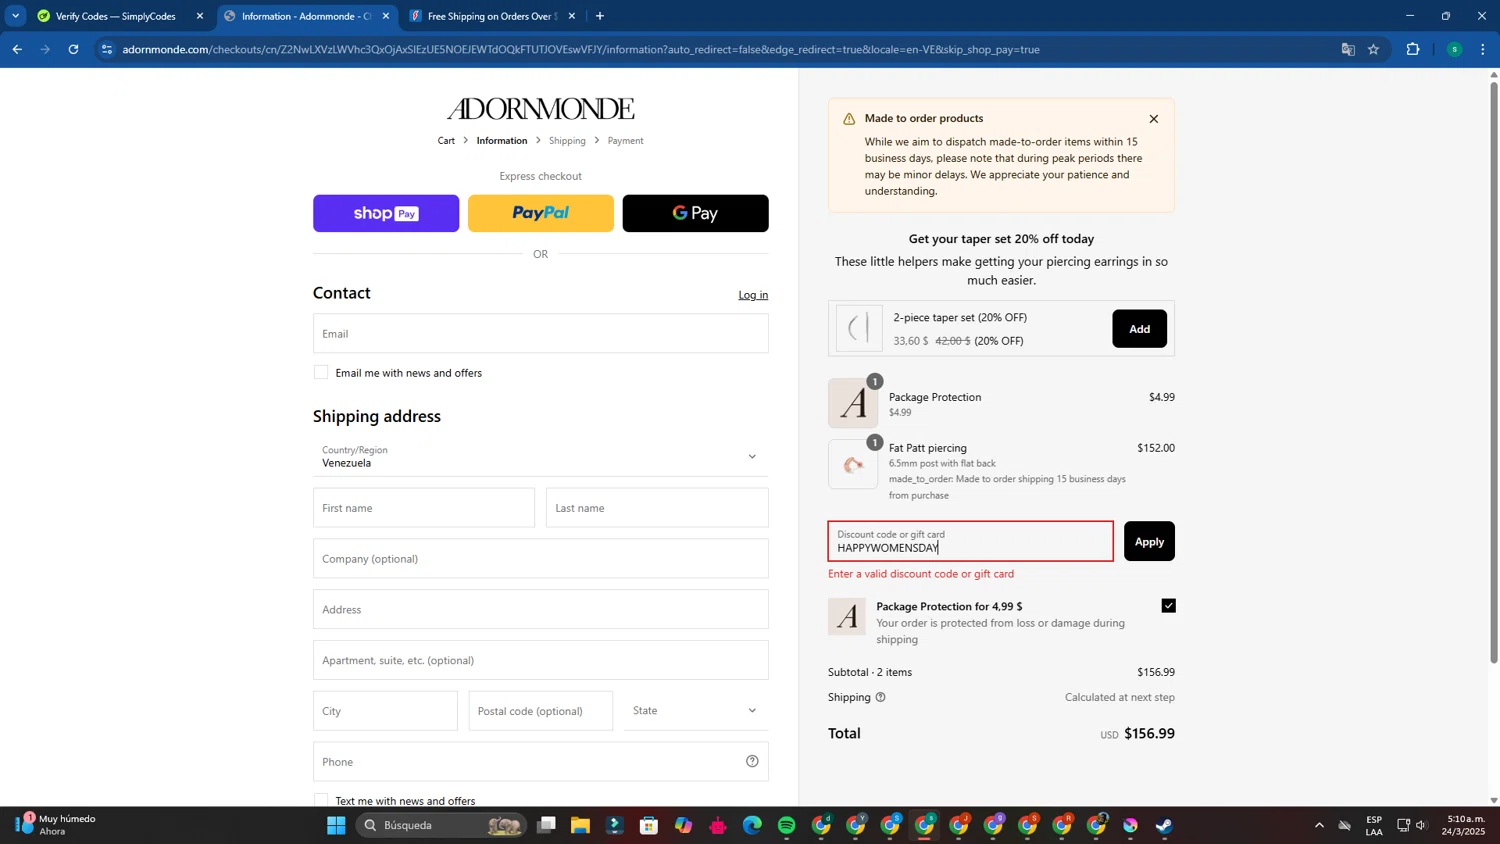1500x844 pixels.
Task: Open Chrome's three-dot menu
Action: point(1483,49)
